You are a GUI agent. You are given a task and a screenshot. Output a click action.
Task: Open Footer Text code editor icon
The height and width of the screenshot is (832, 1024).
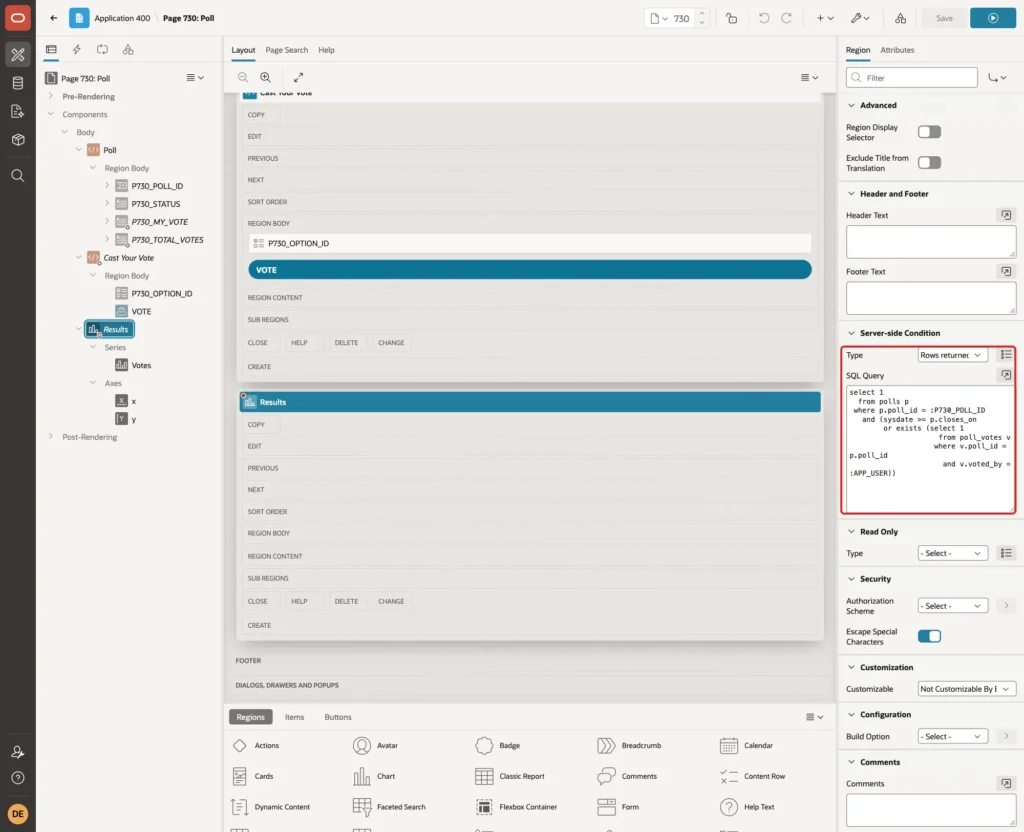pos(1006,271)
